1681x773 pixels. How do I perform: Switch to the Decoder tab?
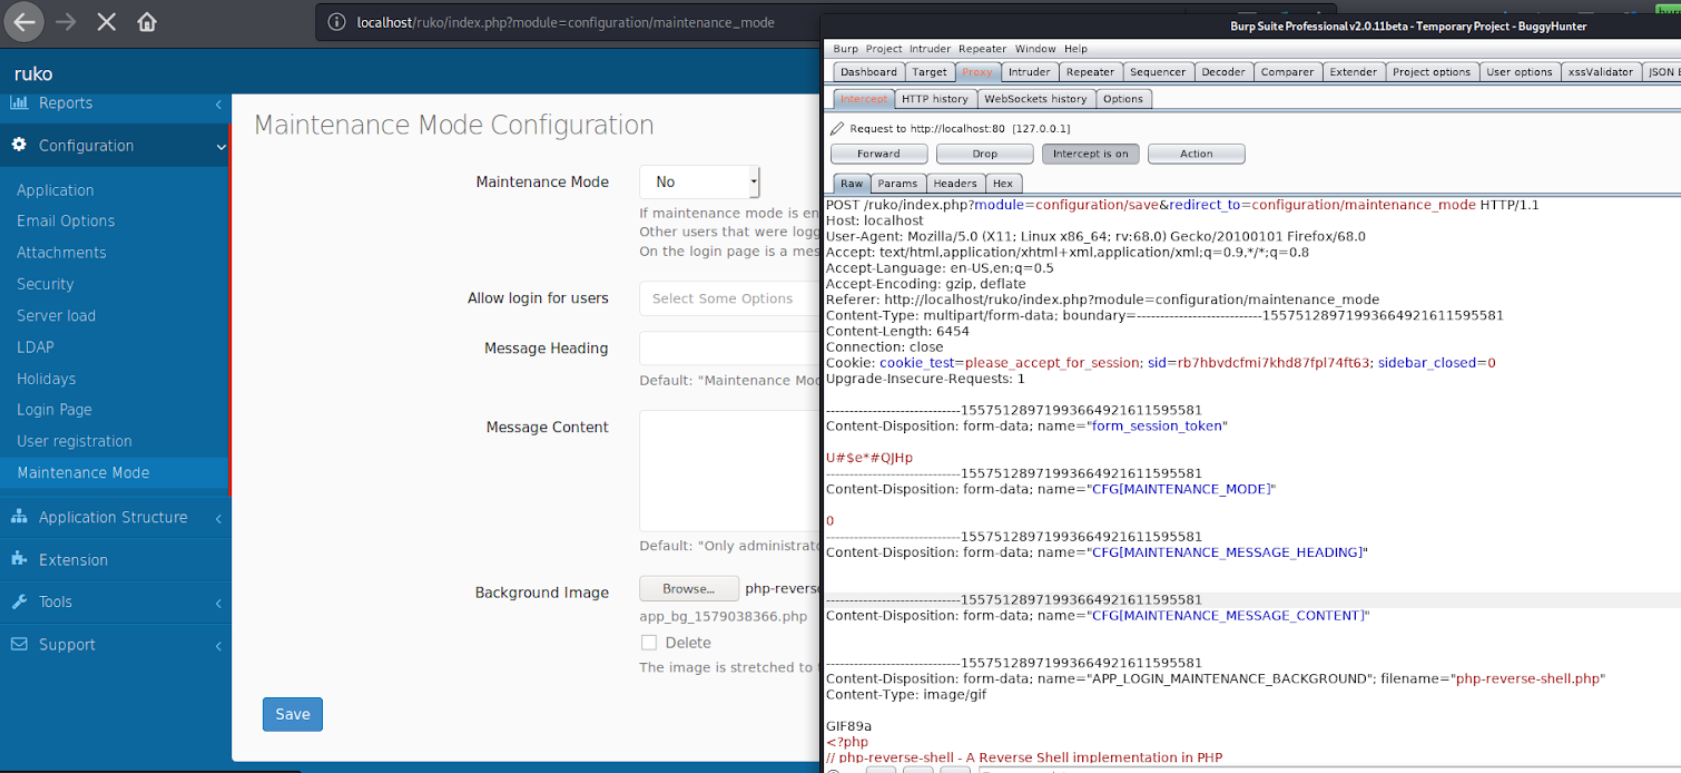pyautogui.click(x=1223, y=72)
